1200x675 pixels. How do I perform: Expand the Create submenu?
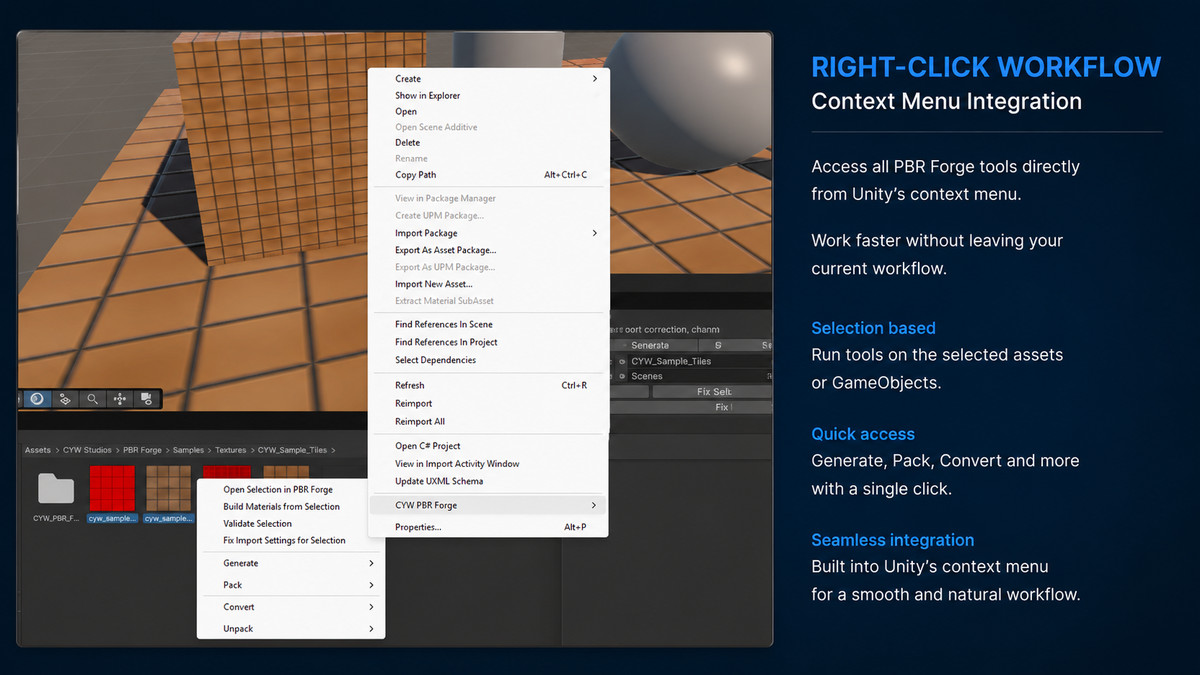(489, 79)
